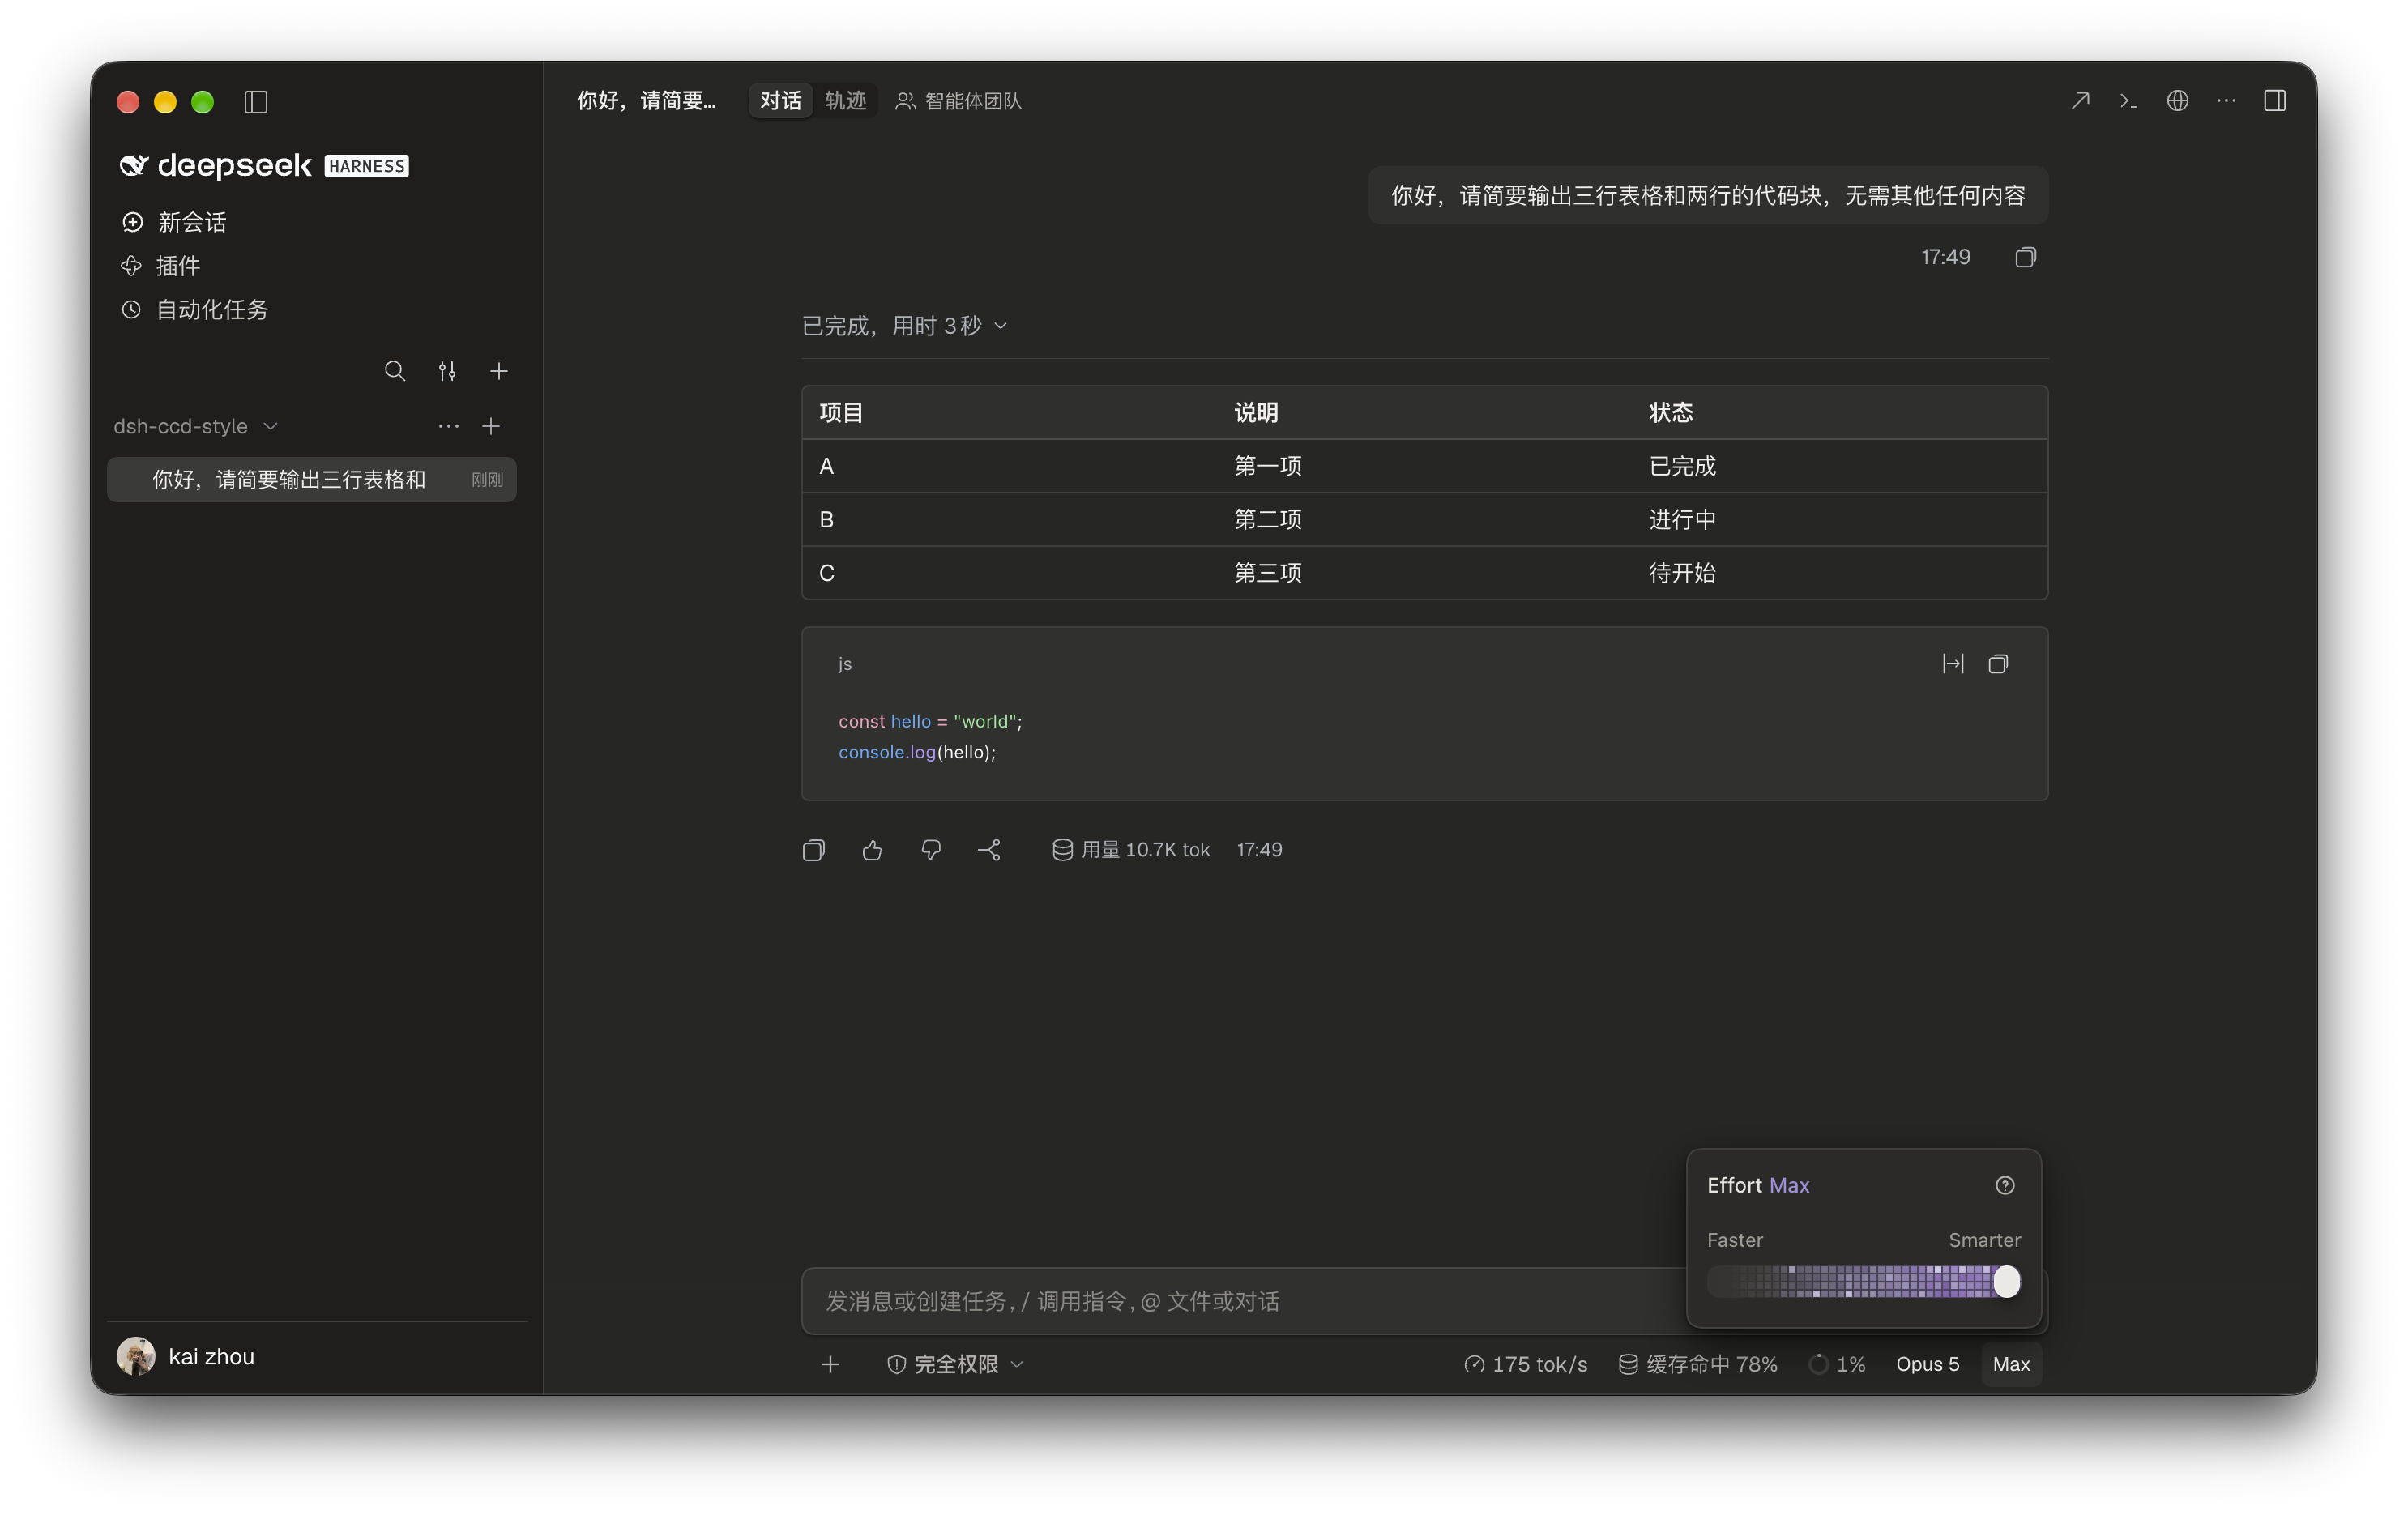This screenshot has height=1515, width=2408.
Task: Select the 你好，请简要输出三行表格和 conversation
Action: click(x=312, y=479)
